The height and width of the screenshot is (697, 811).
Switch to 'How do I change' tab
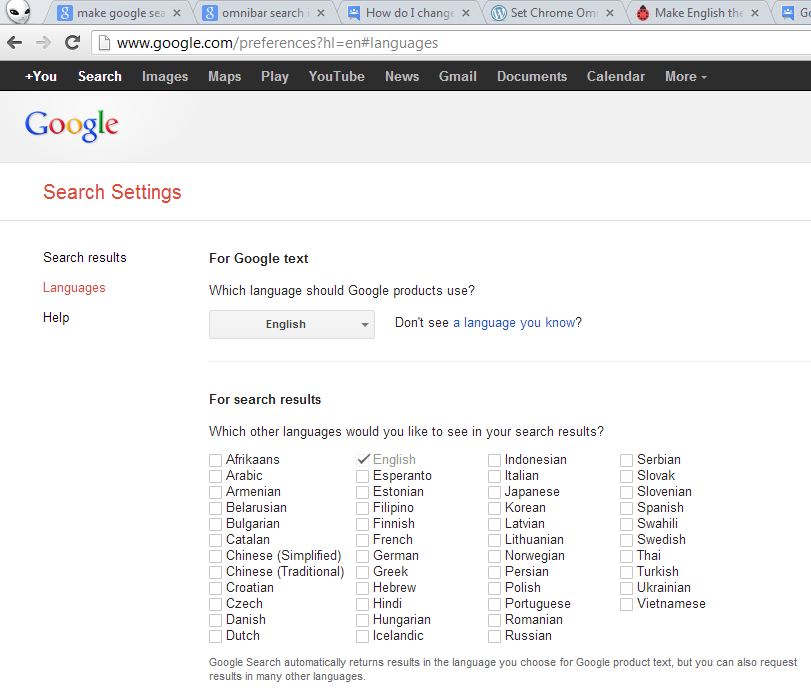click(x=410, y=13)
